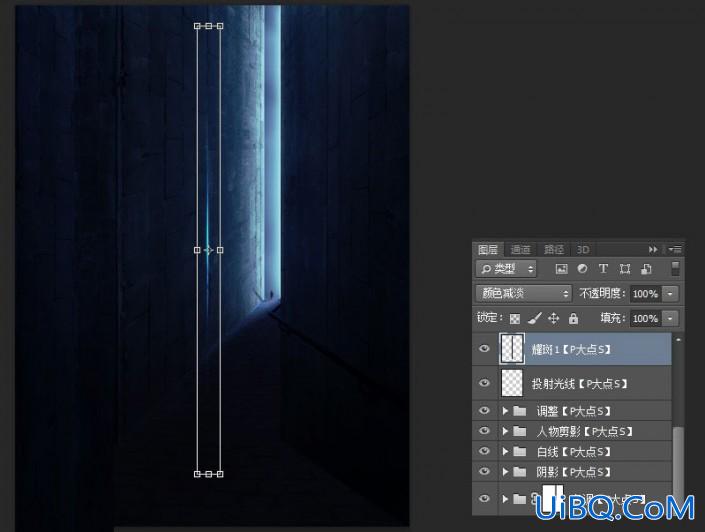705x532 pixels.
Task: Click folder icon of 调整 group
Action: pyautogui.click(x=520, y=411)
